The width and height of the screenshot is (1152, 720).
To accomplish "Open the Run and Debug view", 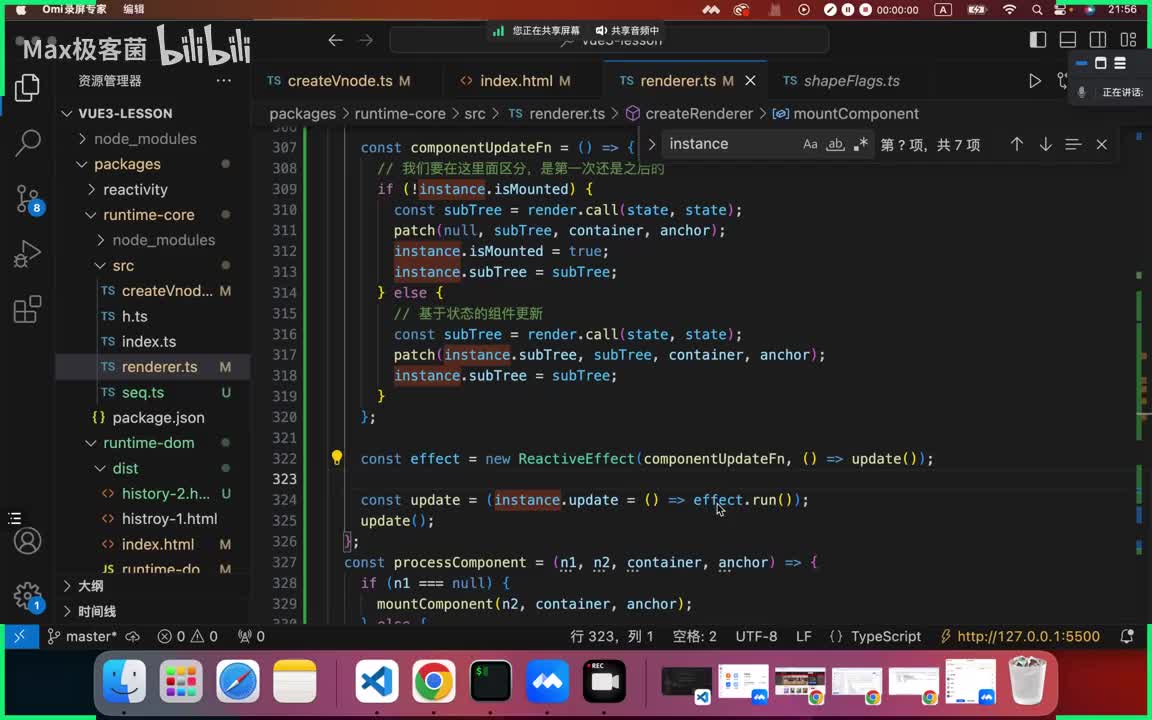I will point(27,254).
